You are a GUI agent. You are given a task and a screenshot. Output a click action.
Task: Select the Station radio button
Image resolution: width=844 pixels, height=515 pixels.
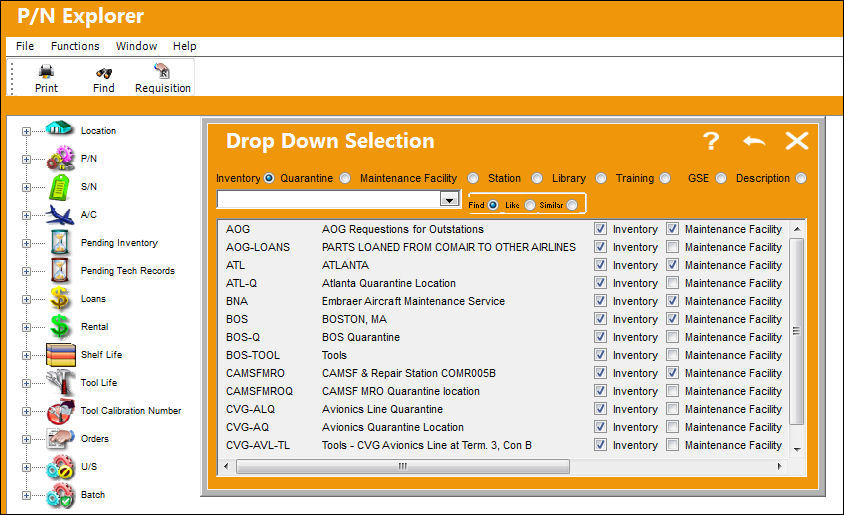pyautogui.click(x=537, y=178)
